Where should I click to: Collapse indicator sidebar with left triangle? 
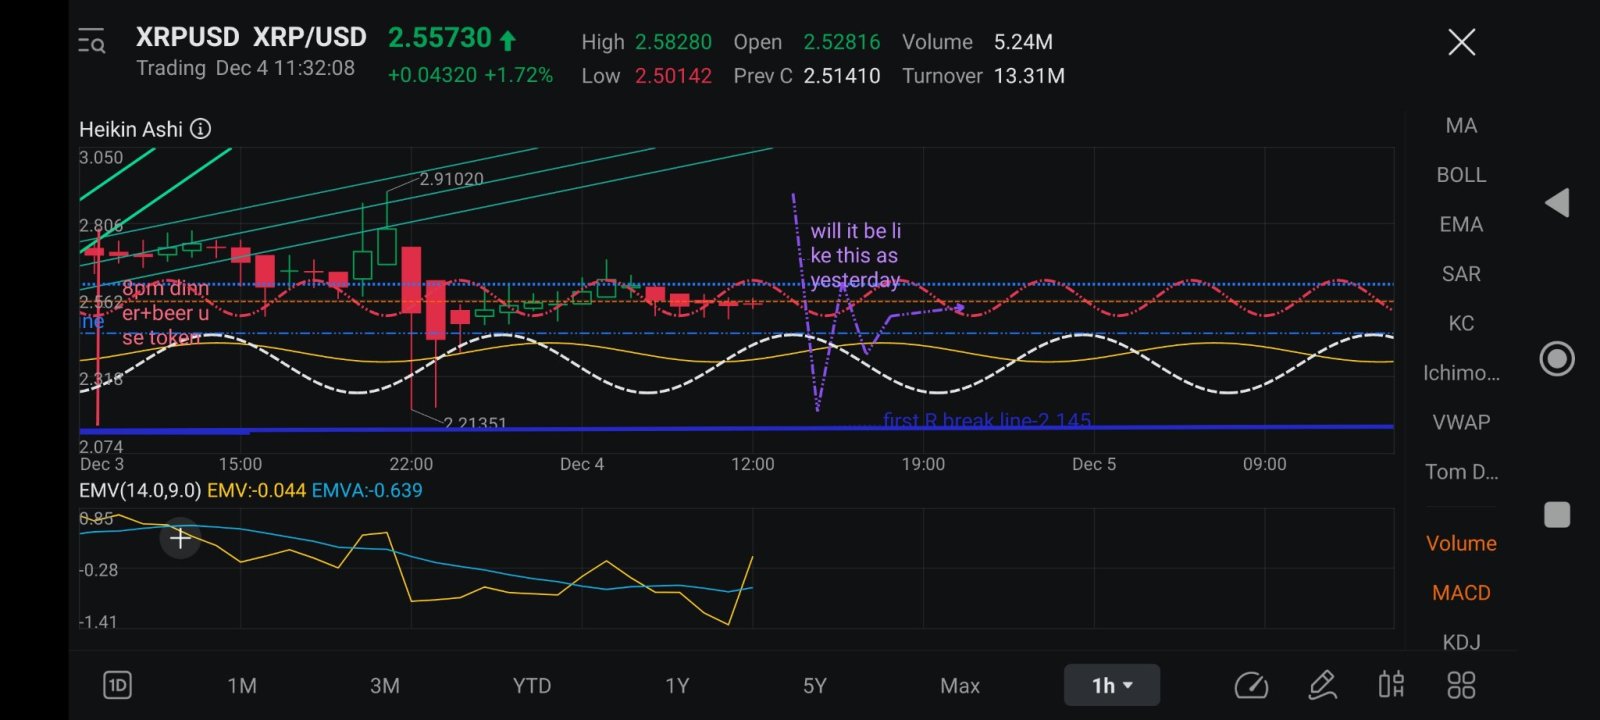[1557, 203]
